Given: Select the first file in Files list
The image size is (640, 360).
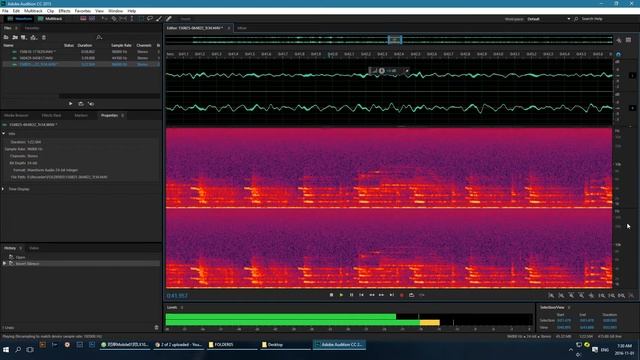Looking at the screenshot, I should [81, 52].
